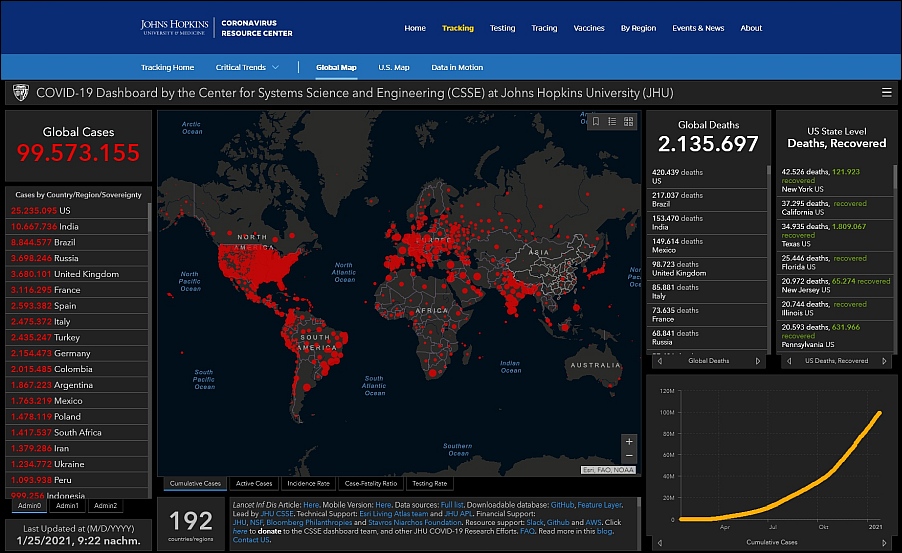
Task: Zoom out on the map
Action: tap(629, 456)
